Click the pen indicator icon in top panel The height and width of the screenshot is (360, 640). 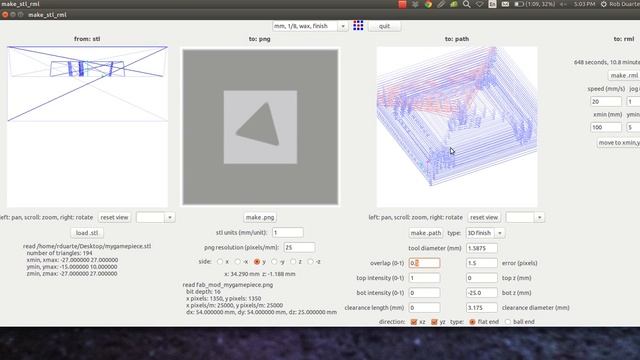(x=441, y=4)
